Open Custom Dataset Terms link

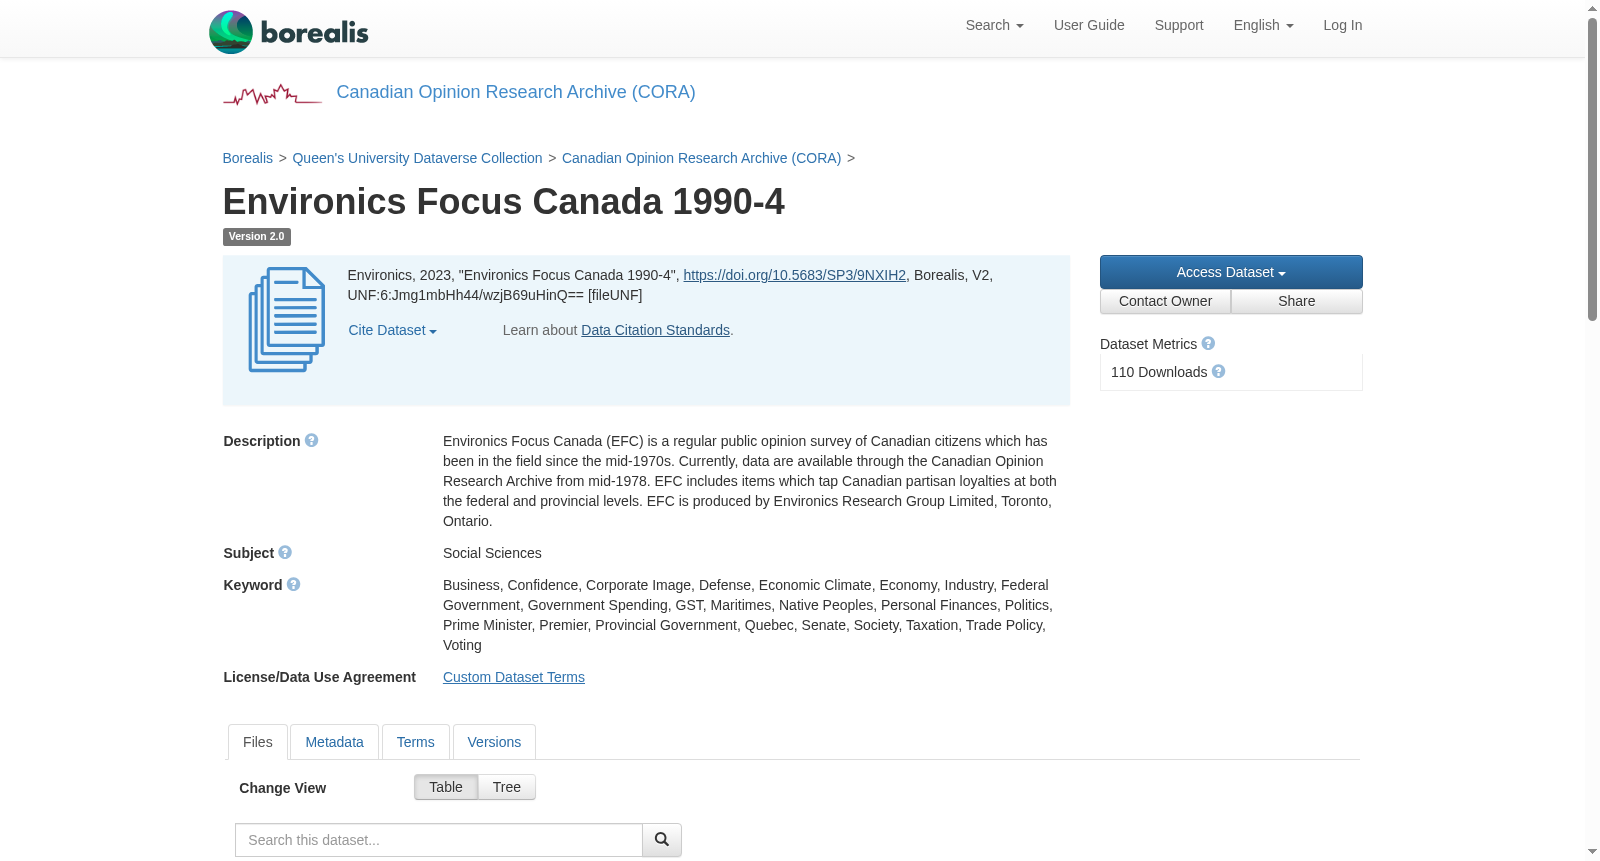click(x=514, y=677)
